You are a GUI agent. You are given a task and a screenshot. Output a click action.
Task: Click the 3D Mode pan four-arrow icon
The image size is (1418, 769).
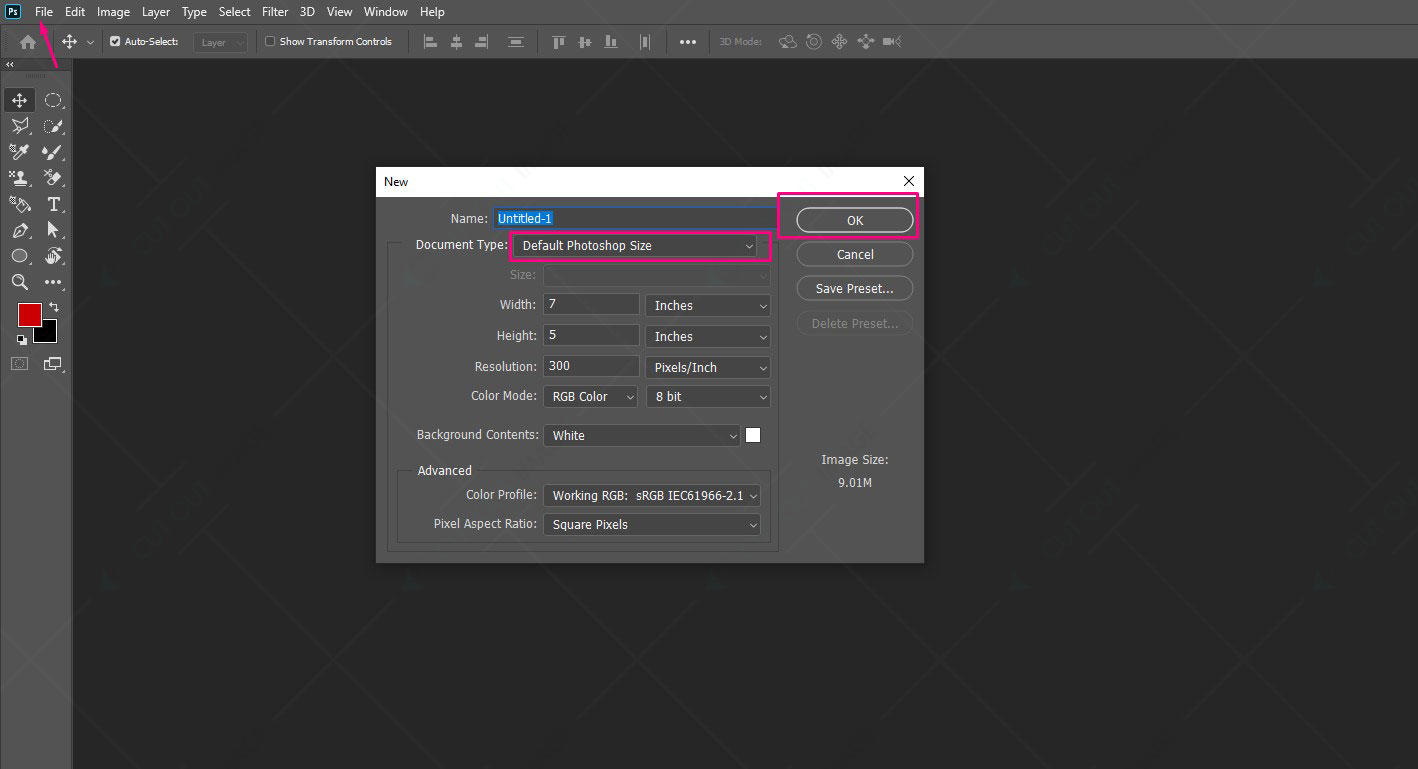tap(839, 42)
